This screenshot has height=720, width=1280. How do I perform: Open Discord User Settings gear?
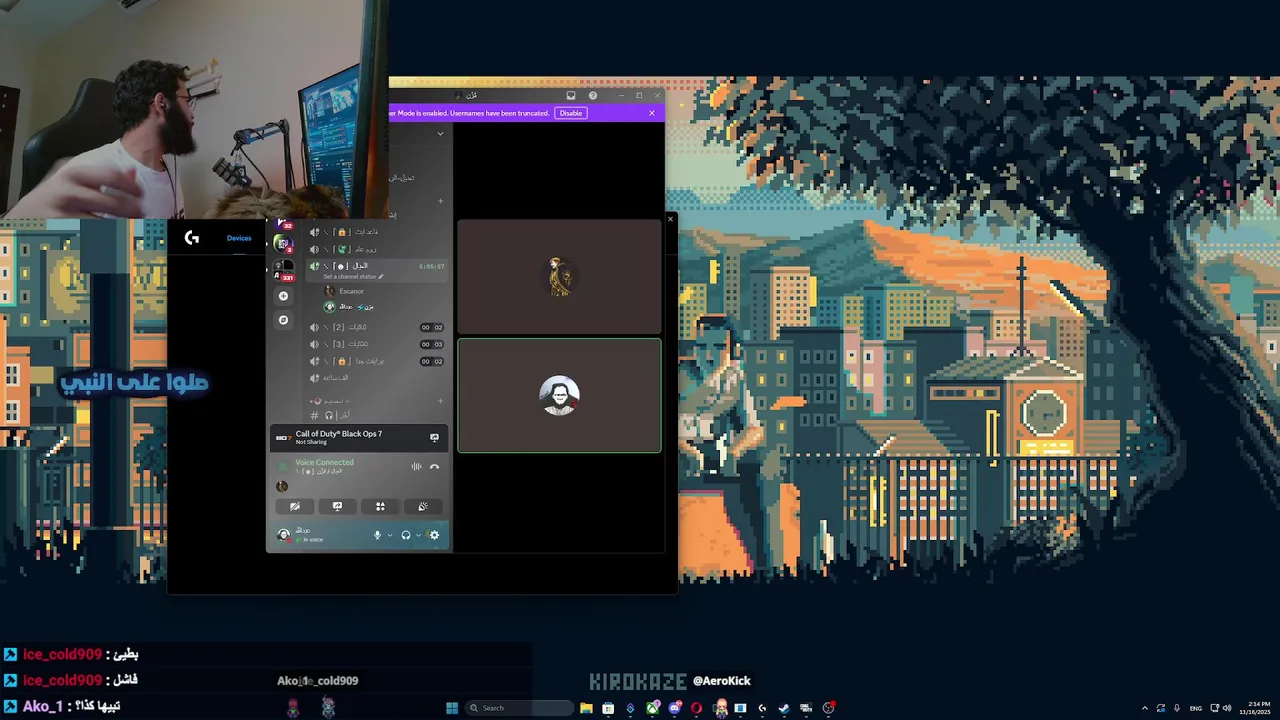(434, 535)
